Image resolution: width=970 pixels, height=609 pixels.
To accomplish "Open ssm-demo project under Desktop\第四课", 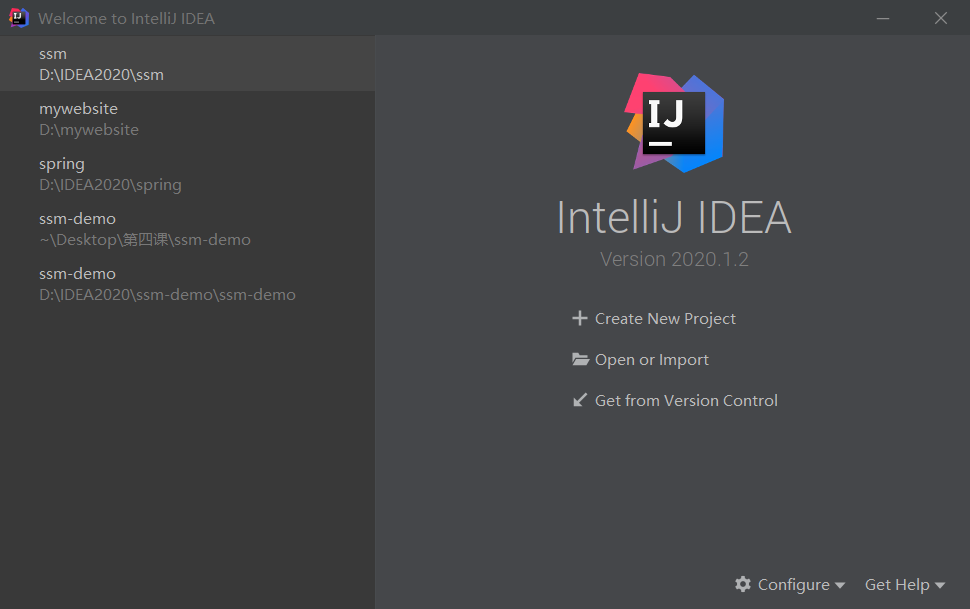I will [187, 229].
